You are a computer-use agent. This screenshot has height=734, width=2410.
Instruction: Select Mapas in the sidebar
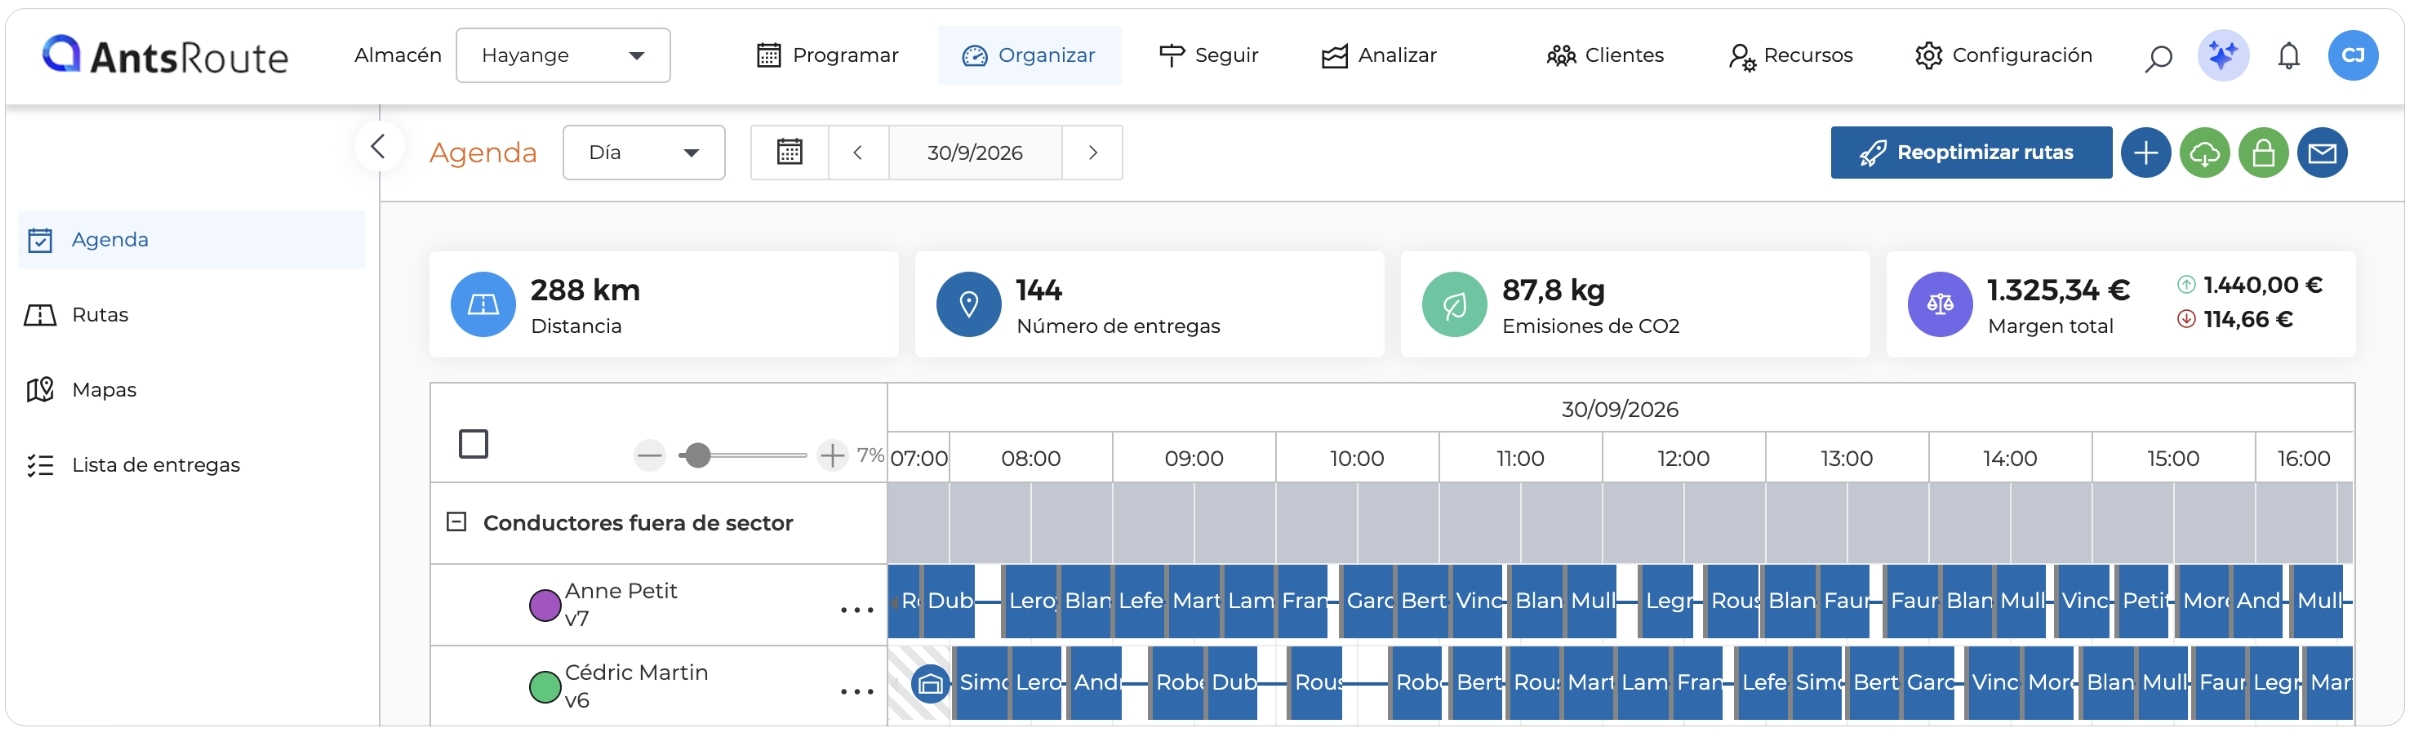192,390
